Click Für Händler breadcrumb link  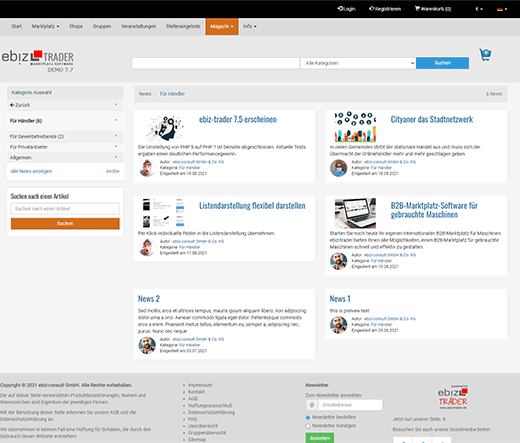172,94
